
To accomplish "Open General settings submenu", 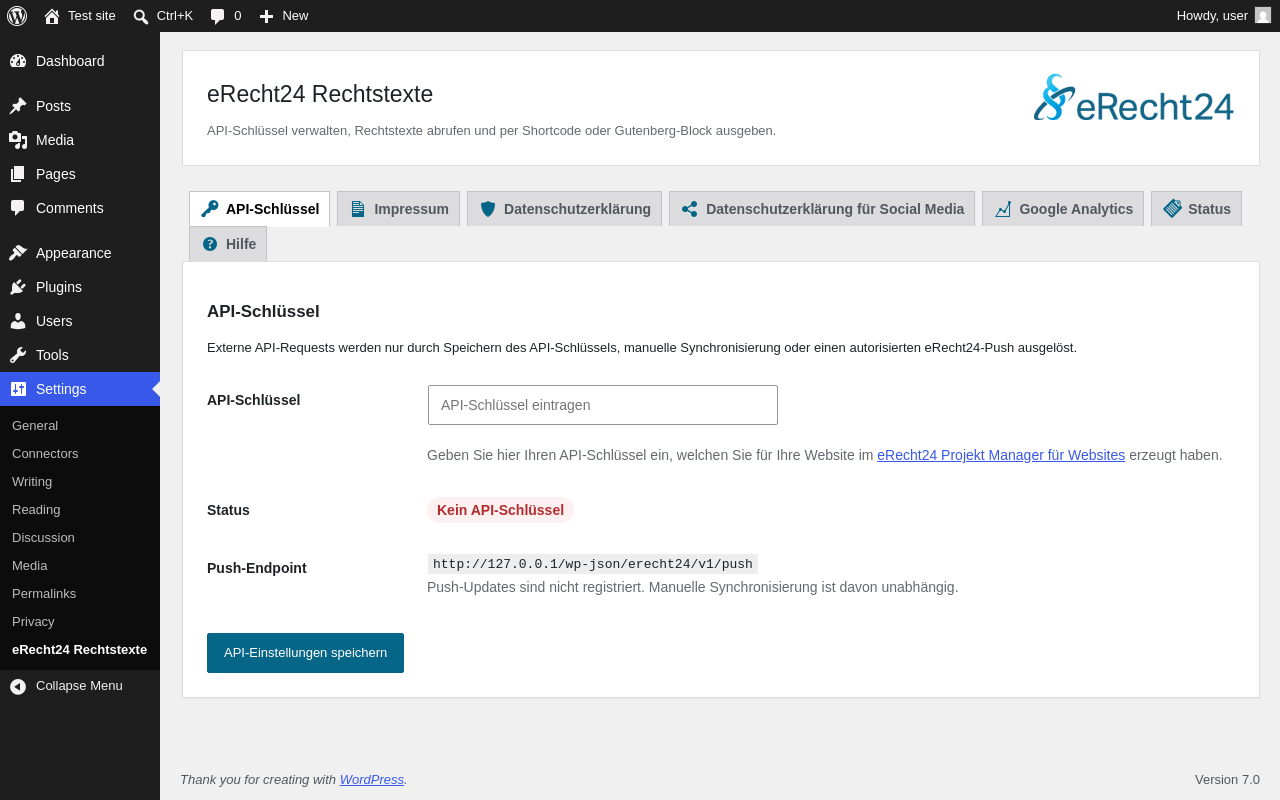I will [35, 425].
